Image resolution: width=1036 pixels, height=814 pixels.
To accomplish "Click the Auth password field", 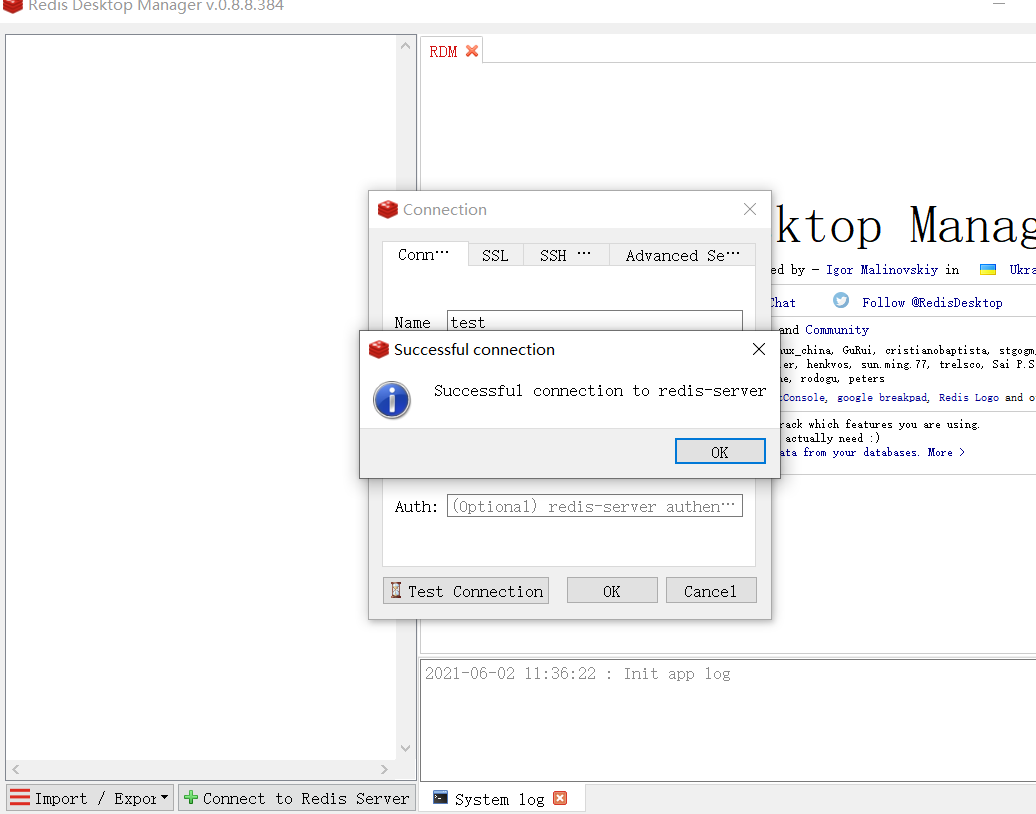I will point(595,506).
